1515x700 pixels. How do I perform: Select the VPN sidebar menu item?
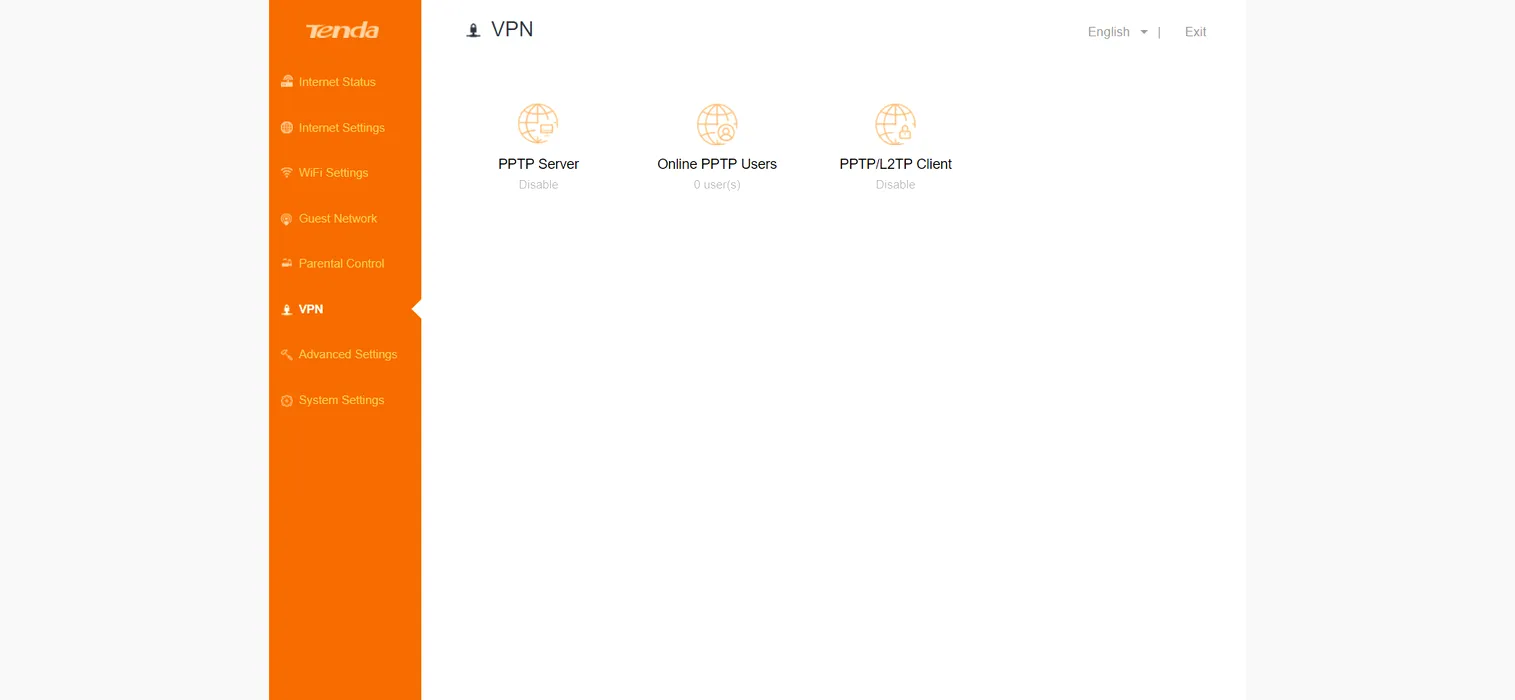[x=311, y=309]
